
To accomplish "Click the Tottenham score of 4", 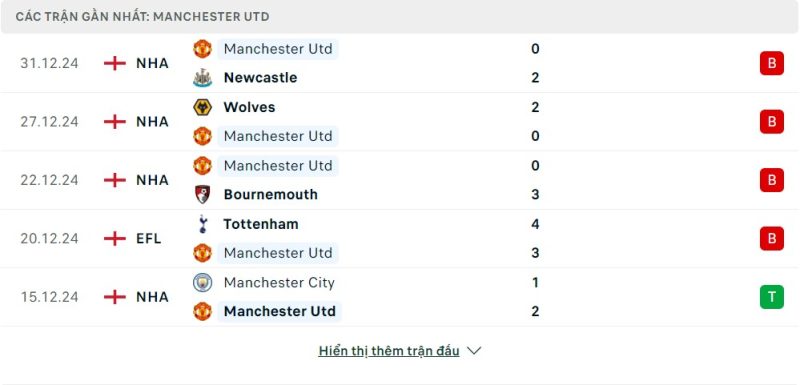I will pyautogui.click(x=535, y=224).
